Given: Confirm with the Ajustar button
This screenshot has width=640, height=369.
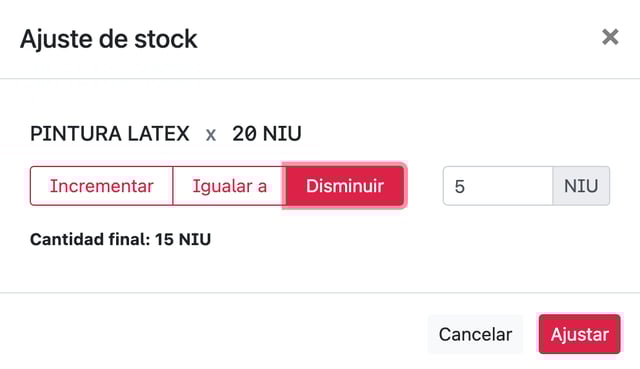Looking at the screenshot, I should [x=580, y=334].
